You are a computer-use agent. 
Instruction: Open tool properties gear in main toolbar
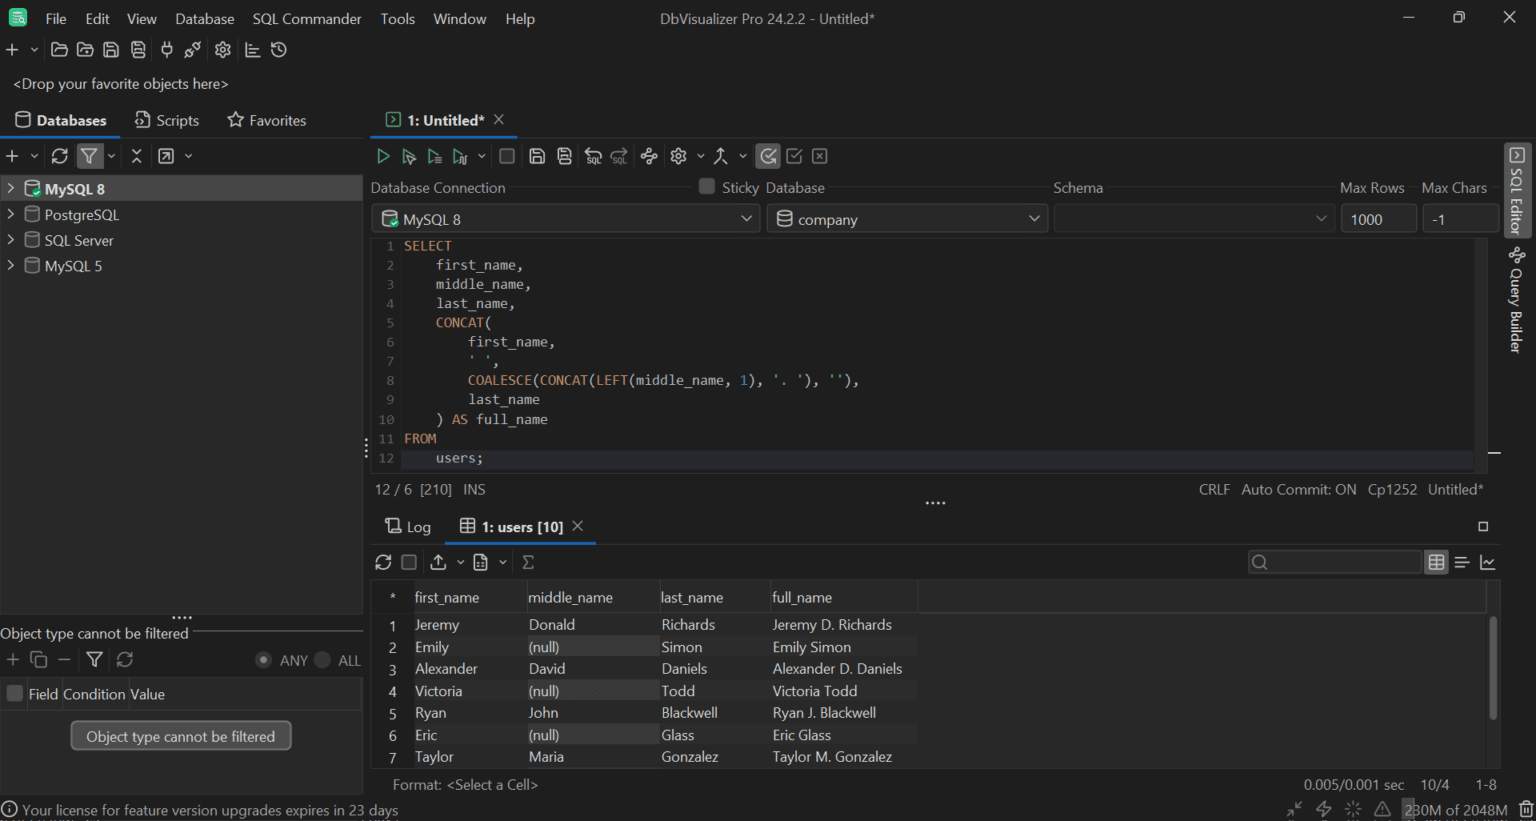[223, 50]
